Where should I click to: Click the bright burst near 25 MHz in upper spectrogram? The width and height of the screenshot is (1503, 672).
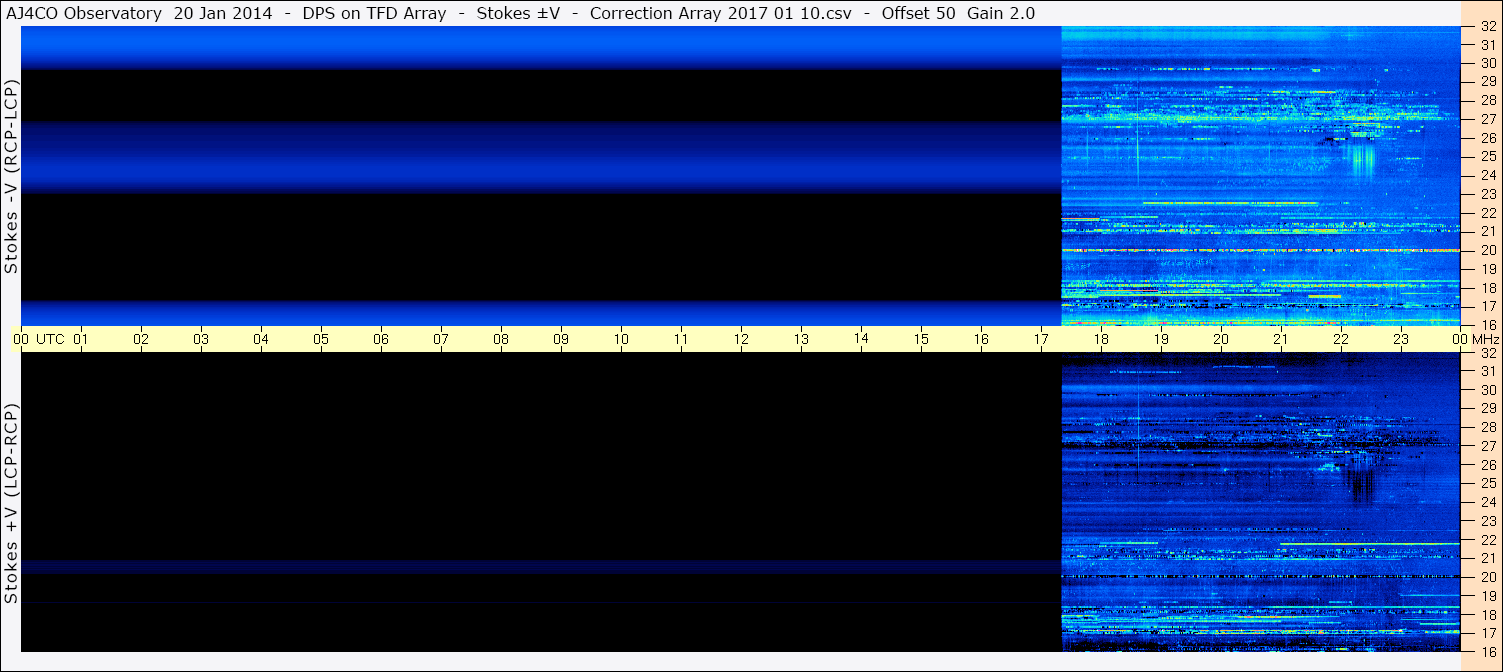[1362, 159]
